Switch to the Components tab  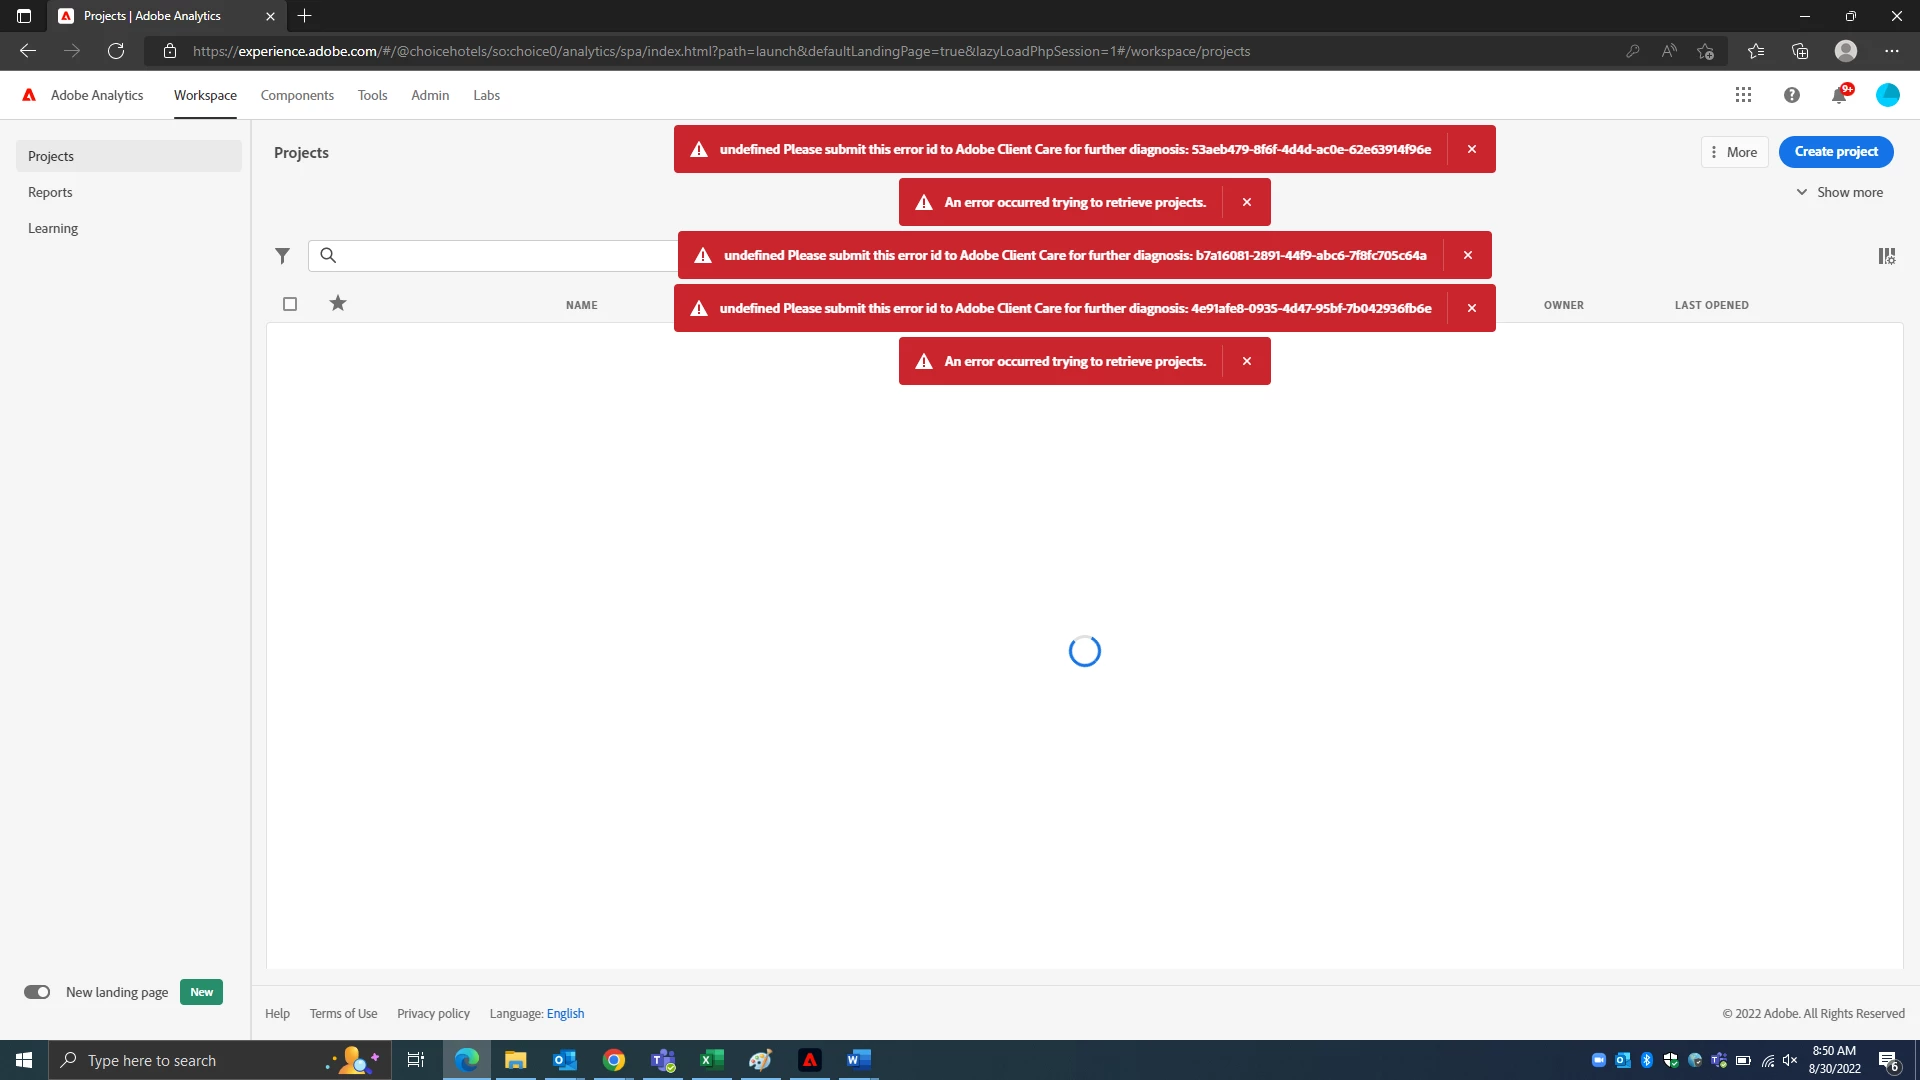pyautogui.click(x=297, y=95)
